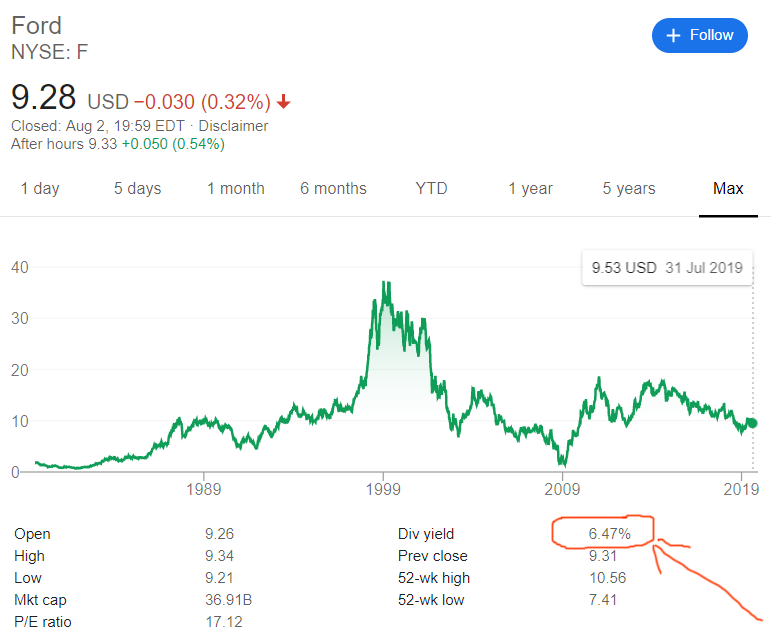Switch to 1 month range
Screen dimensions: 771x644
[236, 188]
